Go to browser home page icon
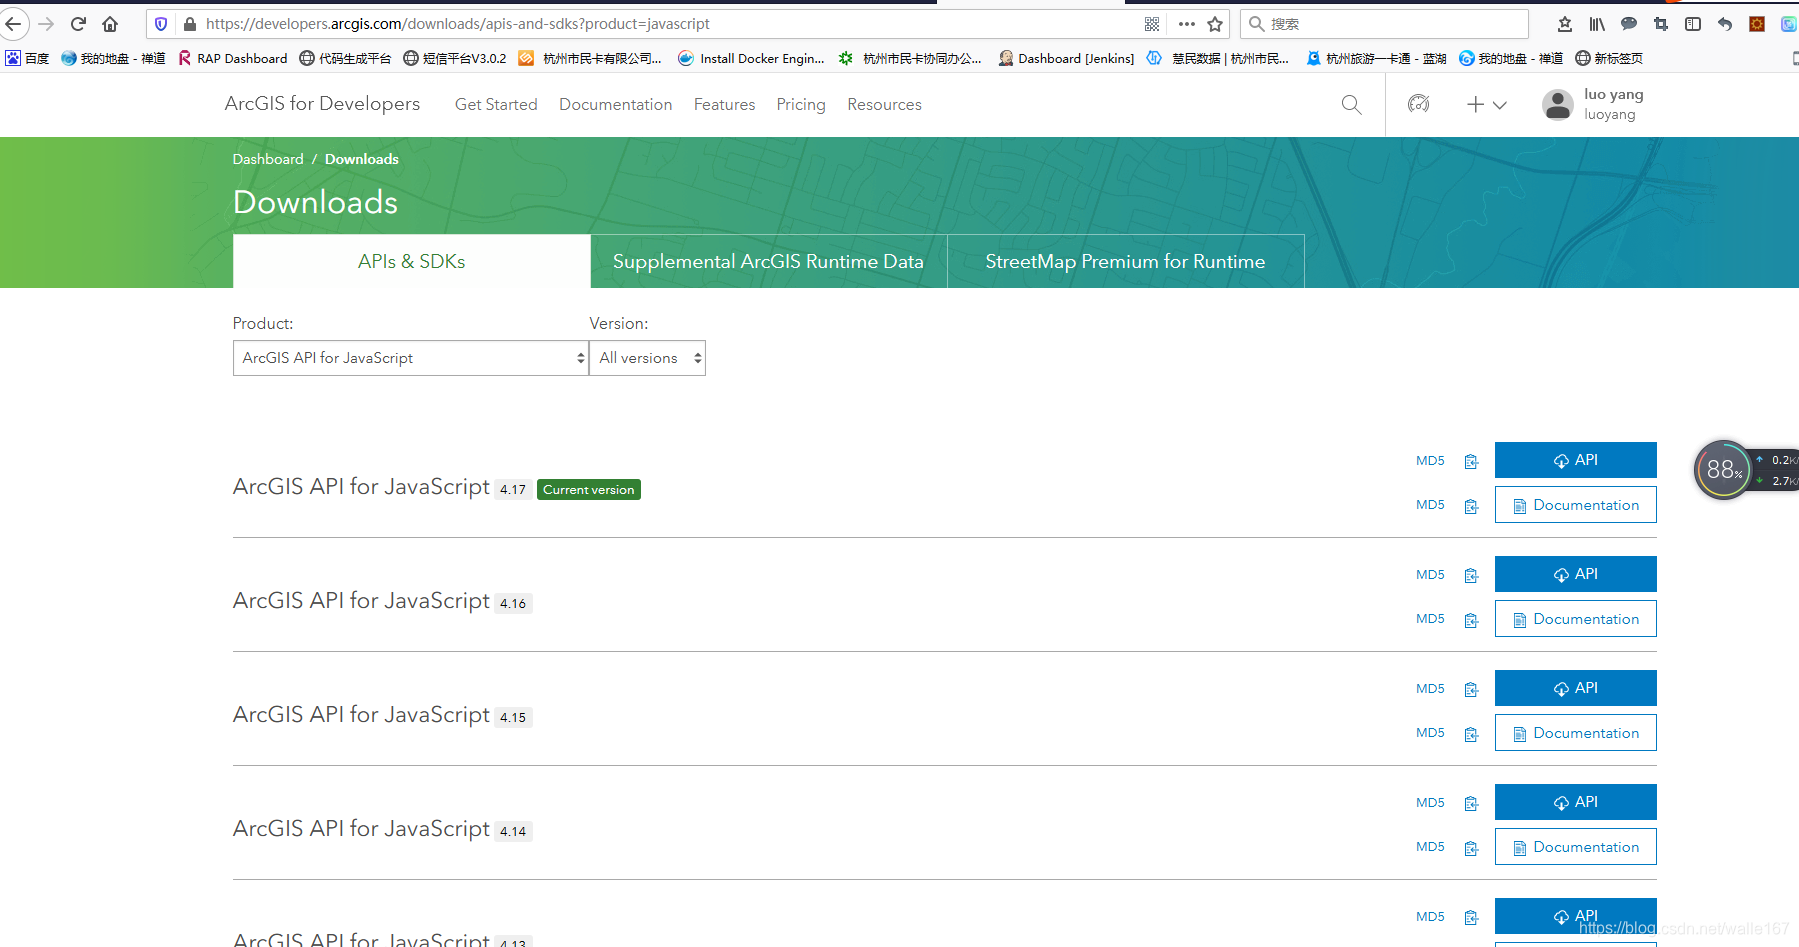 (110, 24)
